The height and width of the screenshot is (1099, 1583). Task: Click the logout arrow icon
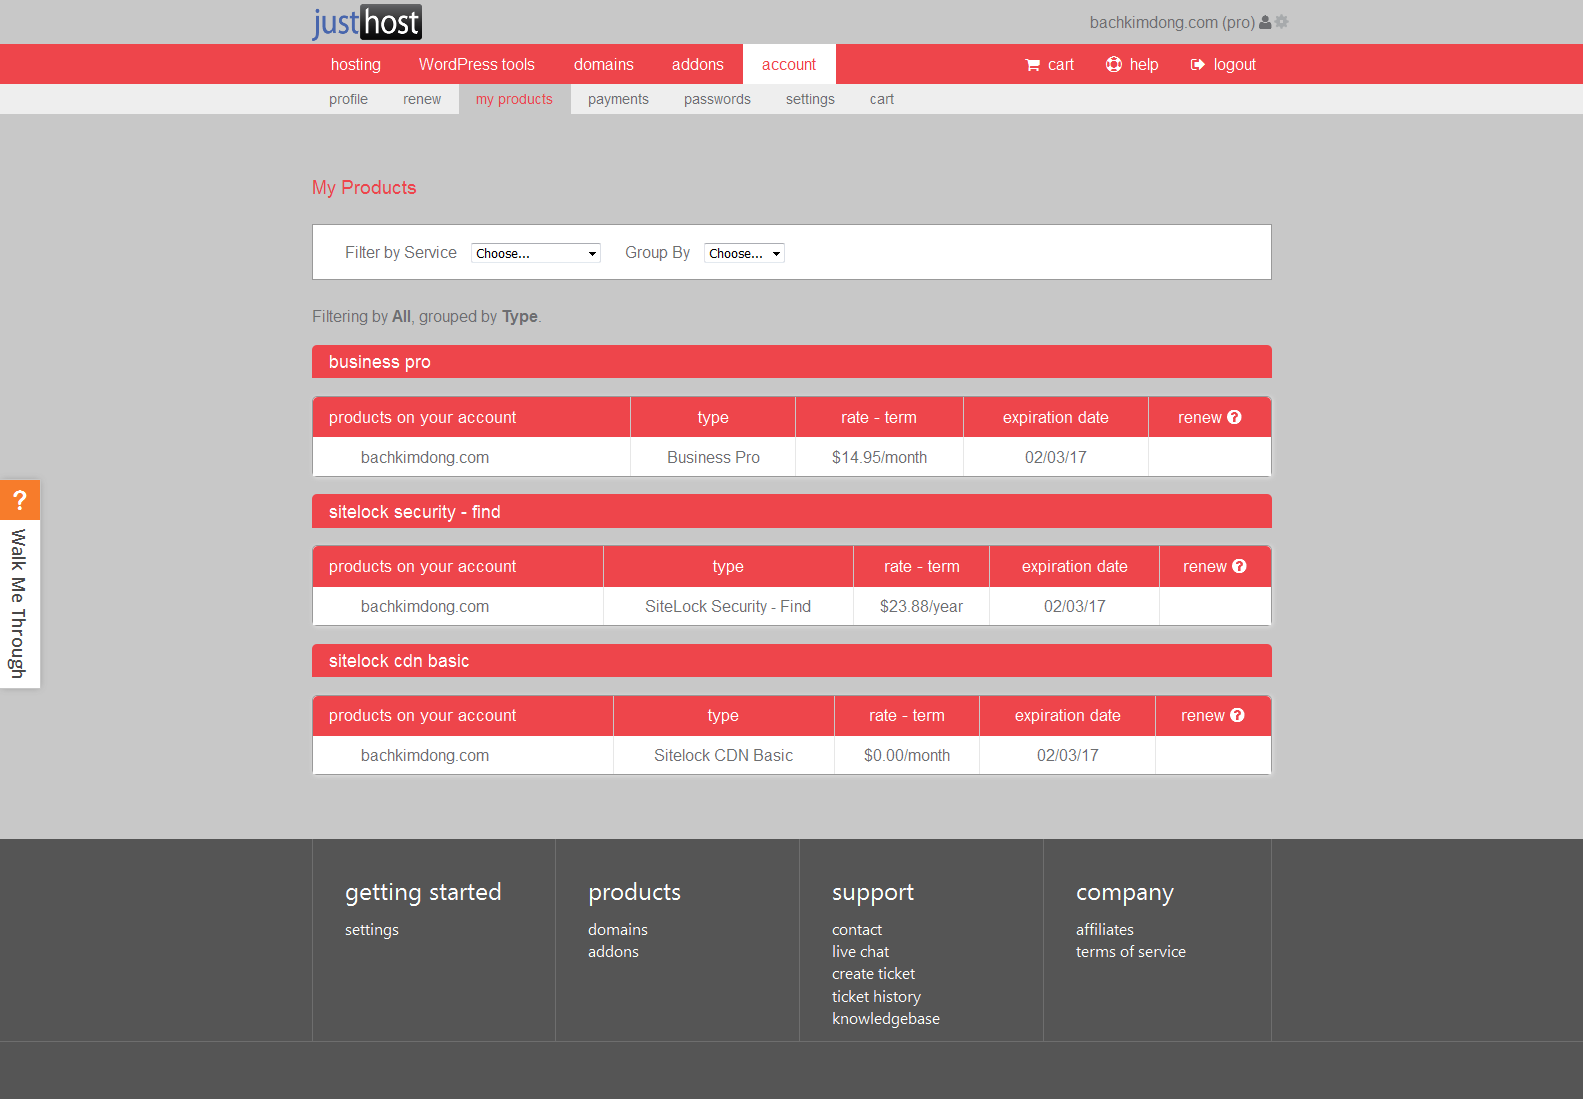(1198, 64)
